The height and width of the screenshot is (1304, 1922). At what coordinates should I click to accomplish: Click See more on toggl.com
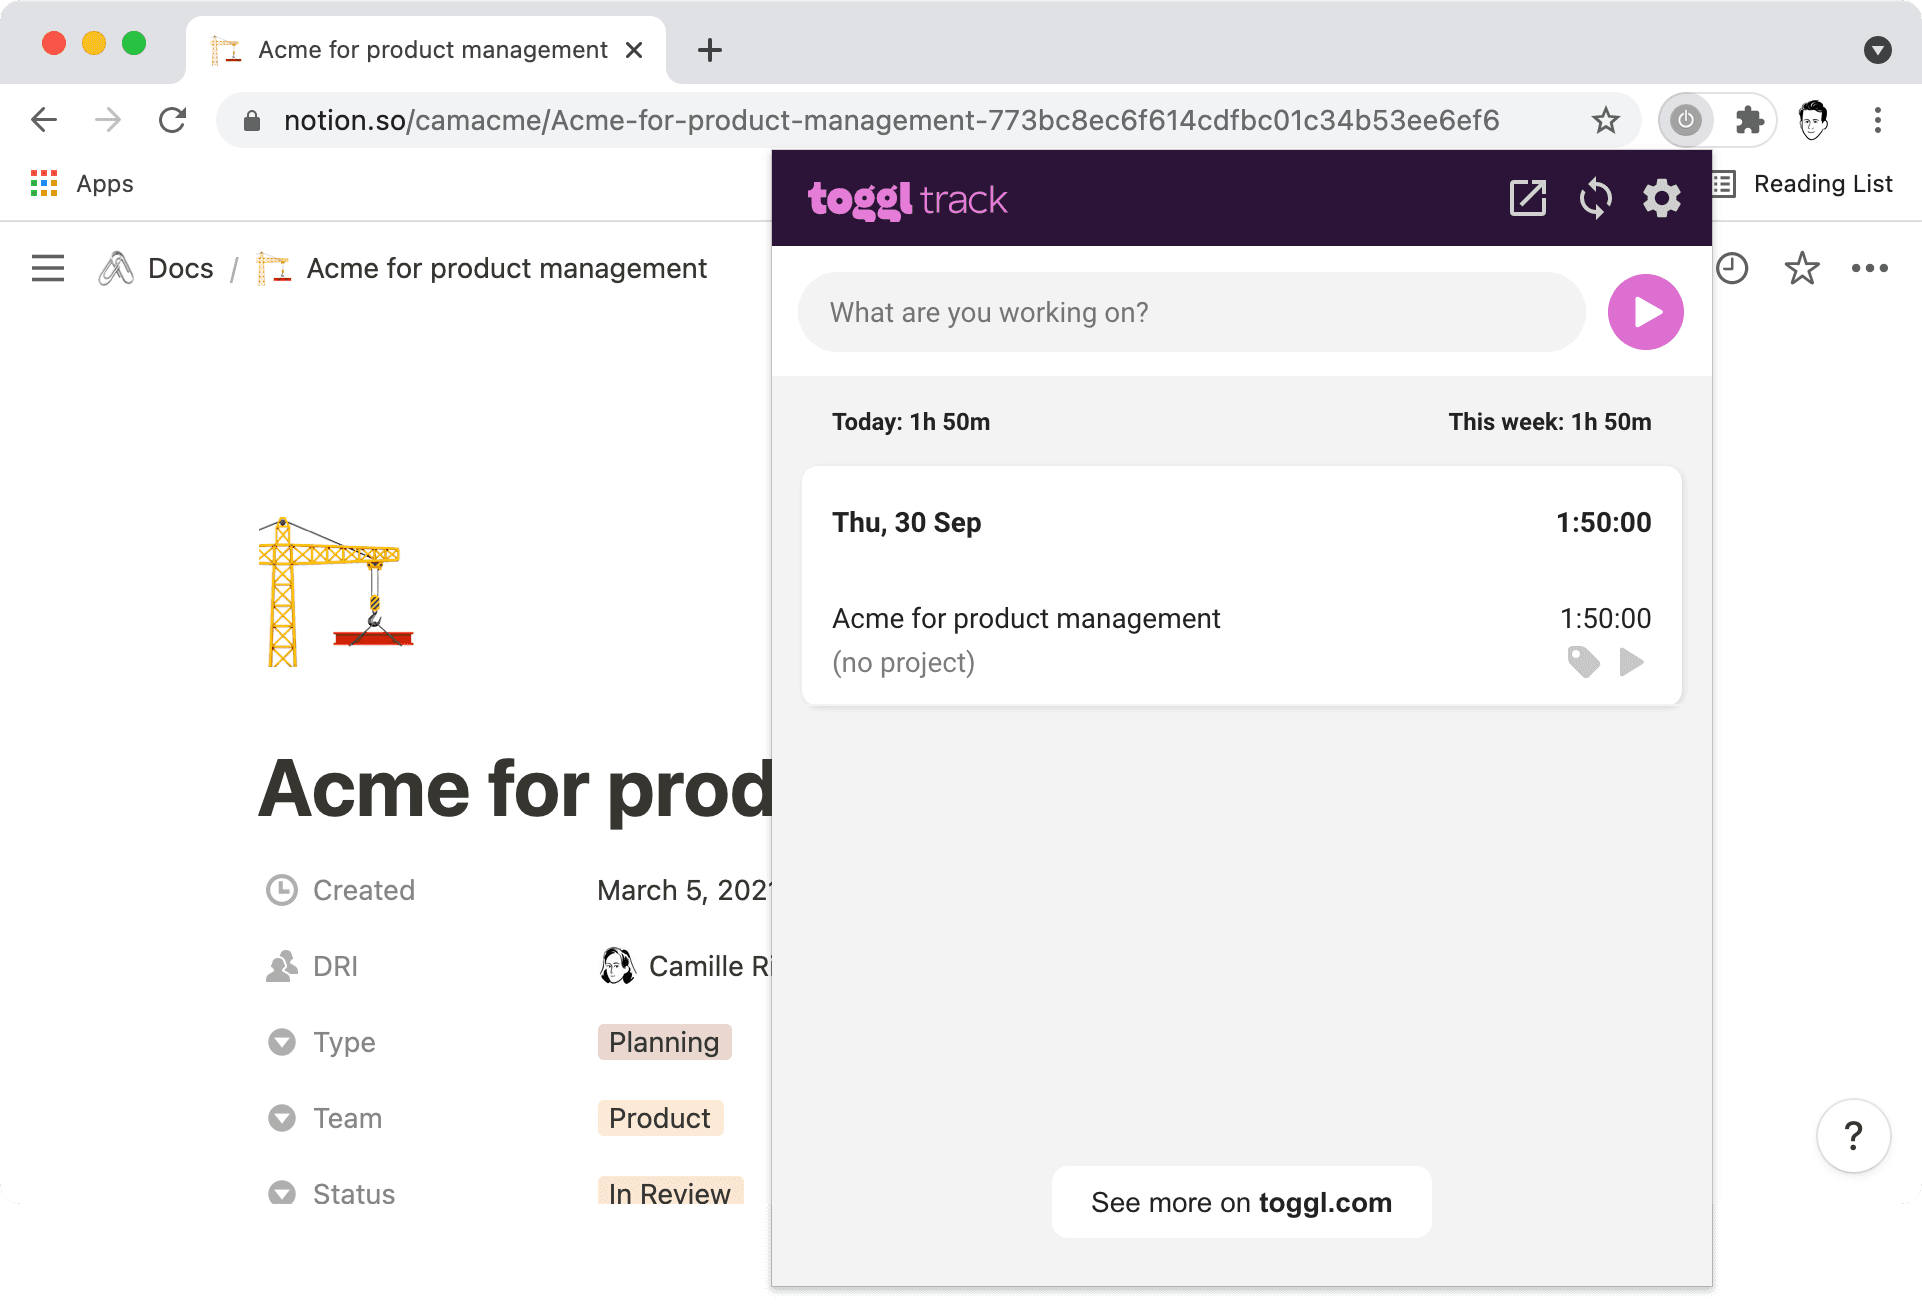pos(1241,1202)
